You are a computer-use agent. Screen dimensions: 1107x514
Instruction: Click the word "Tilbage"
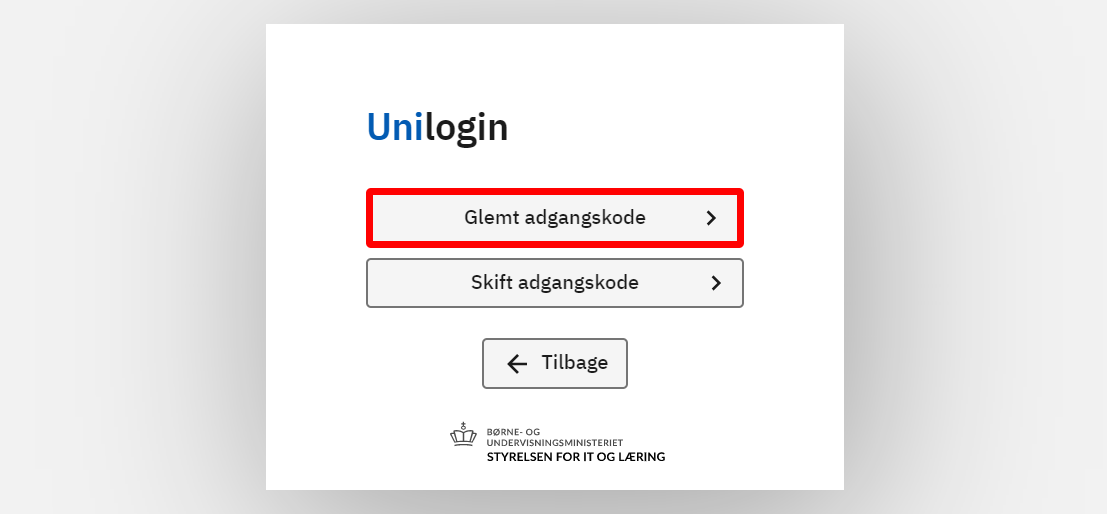tap(575, 363)
